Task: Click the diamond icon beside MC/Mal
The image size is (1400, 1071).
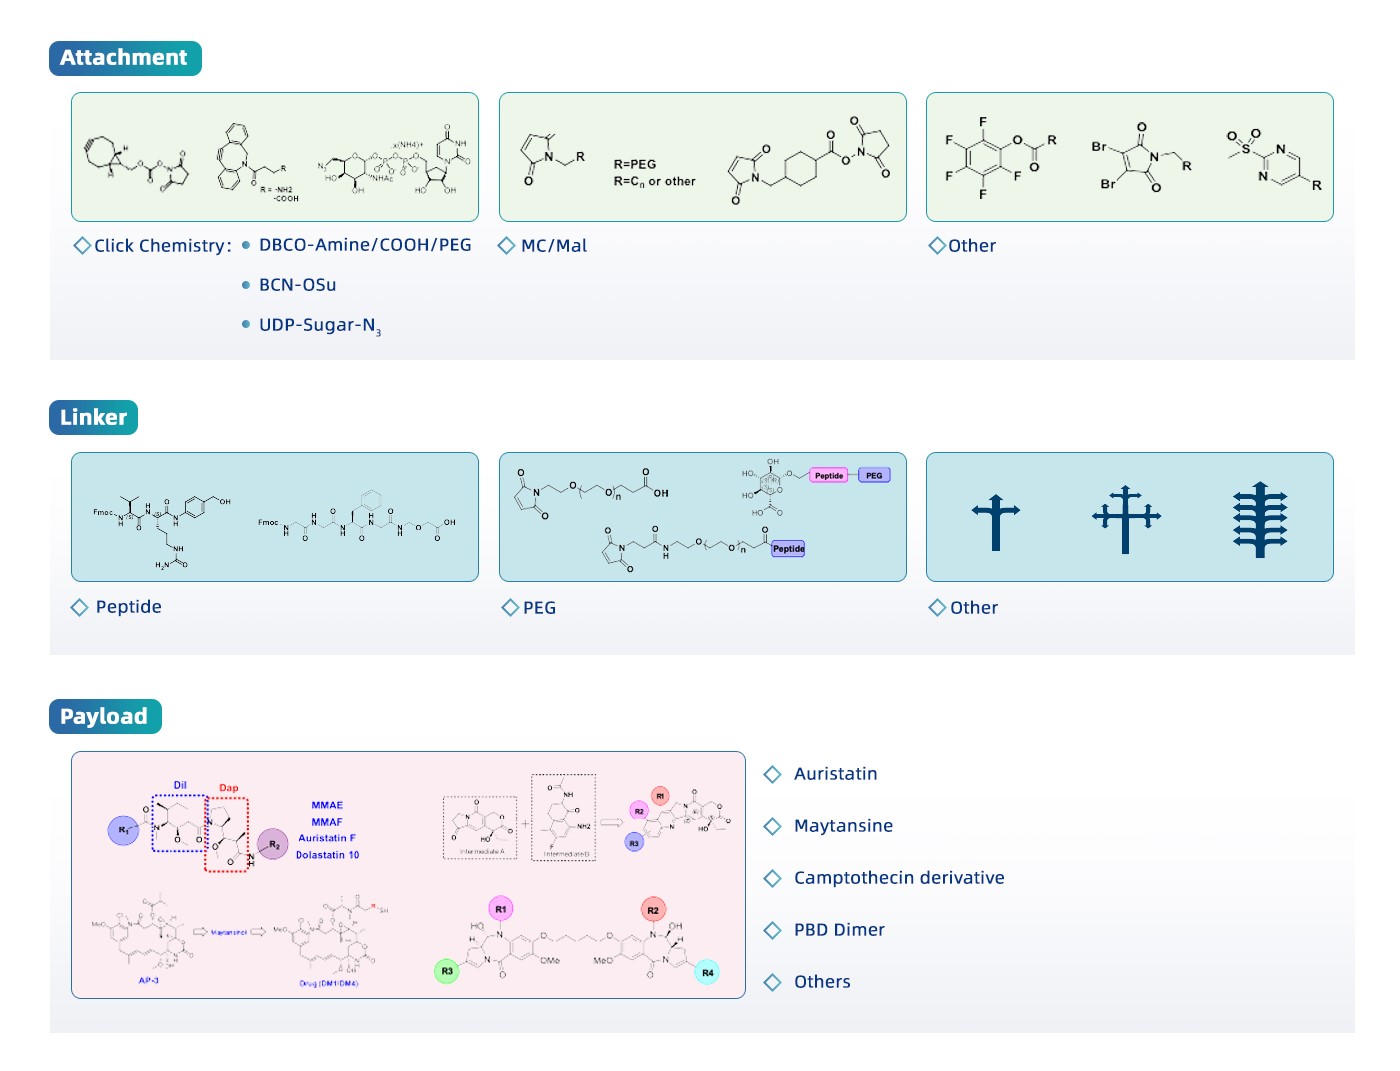Action: click(x=507, y=246)
